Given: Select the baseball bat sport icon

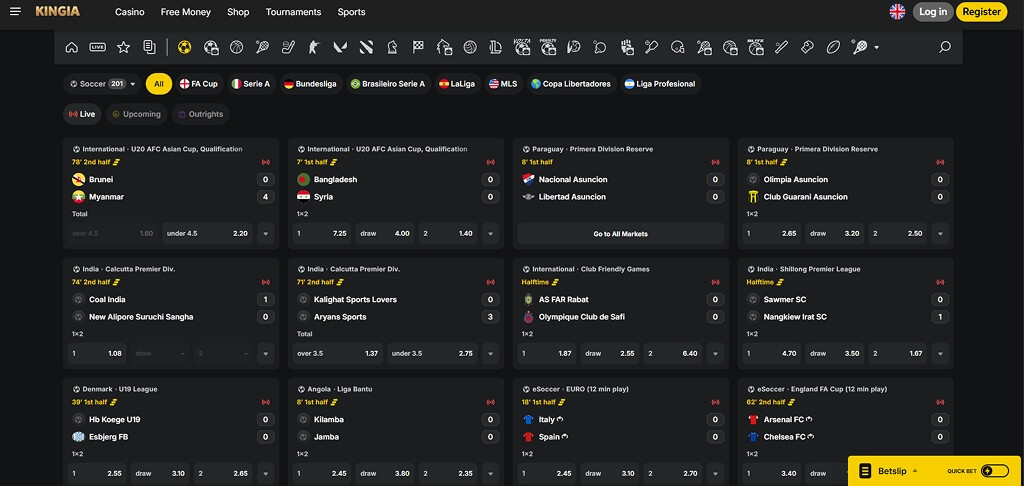Looking at the screenshot, I should tap(782, 47).
